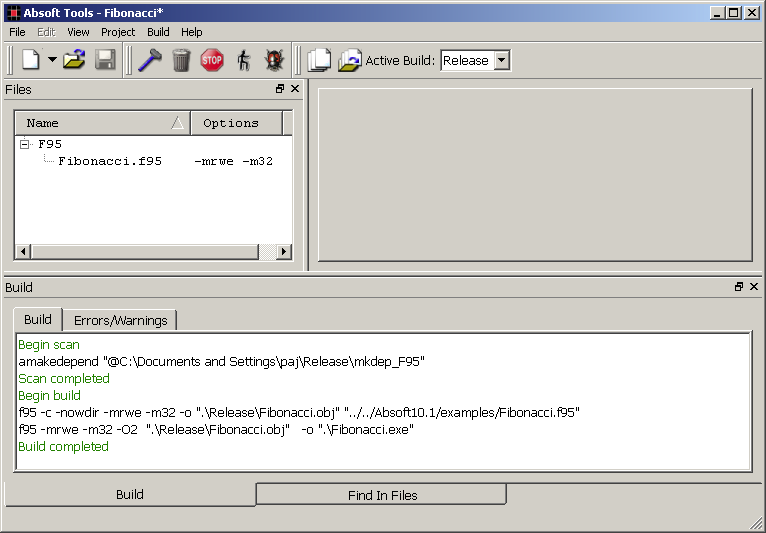Open the Active Build Release dropdown

[x=502, y=61]
